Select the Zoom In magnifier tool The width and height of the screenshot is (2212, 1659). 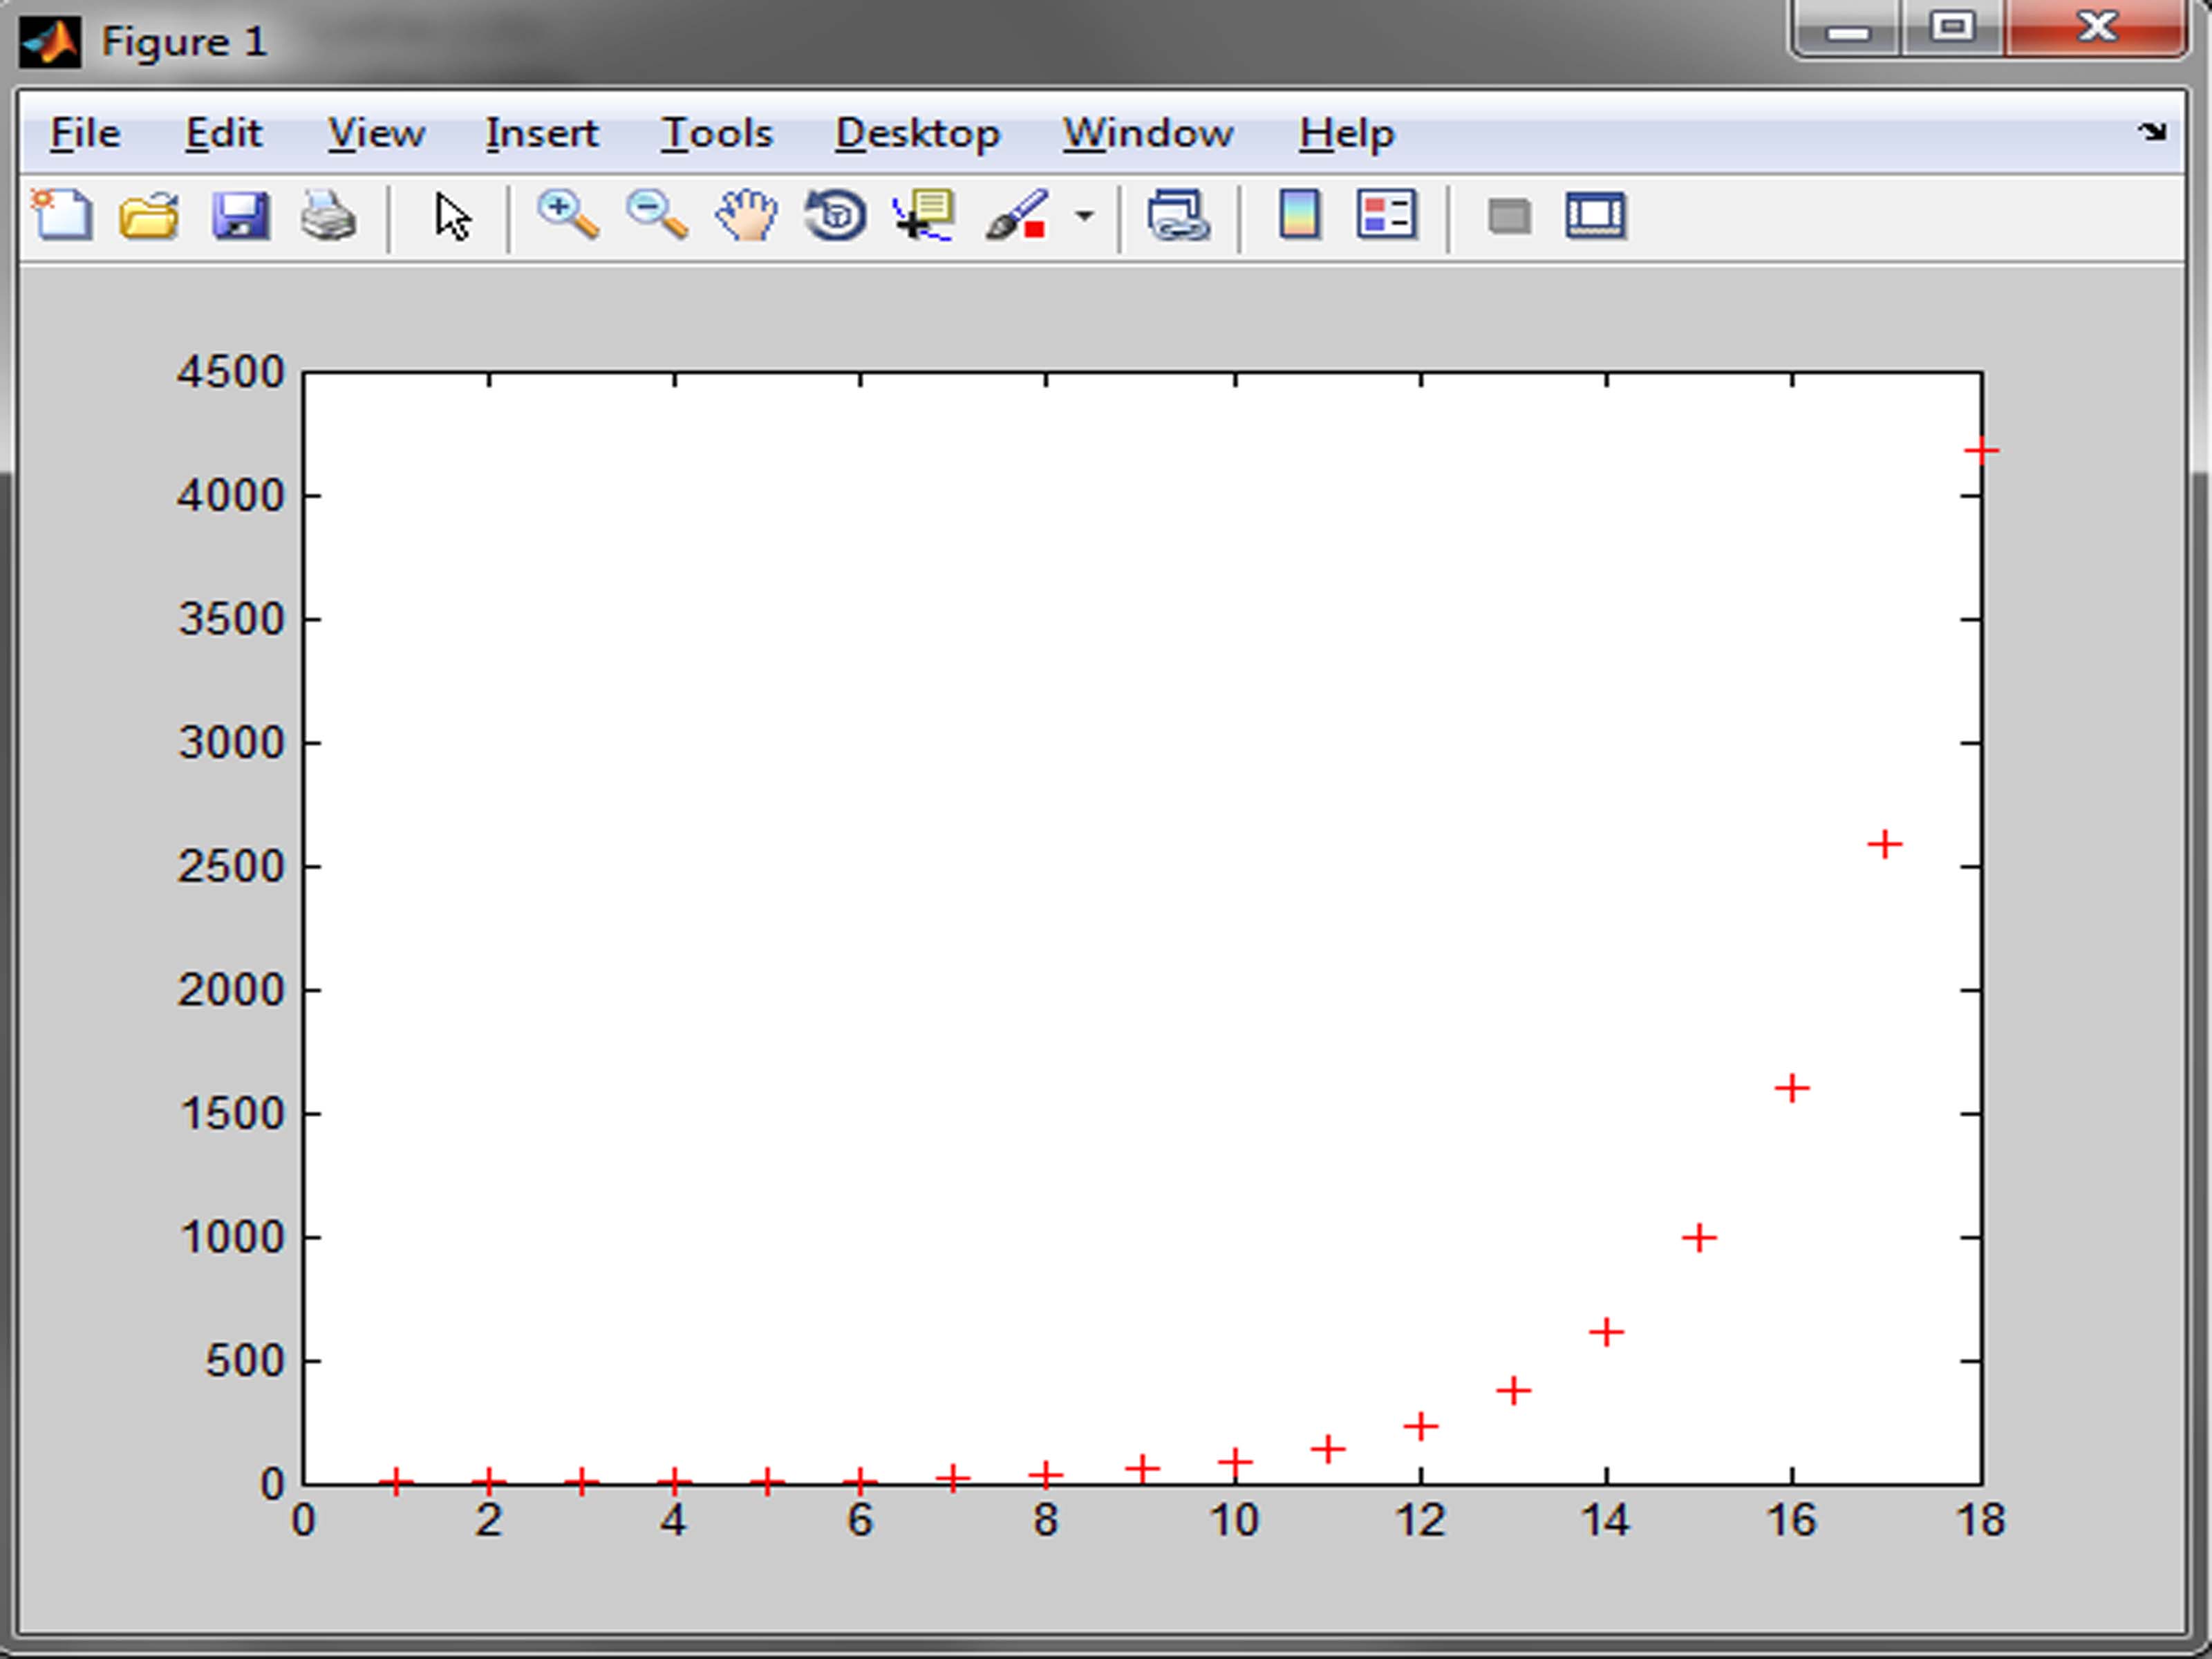point(568,215)
